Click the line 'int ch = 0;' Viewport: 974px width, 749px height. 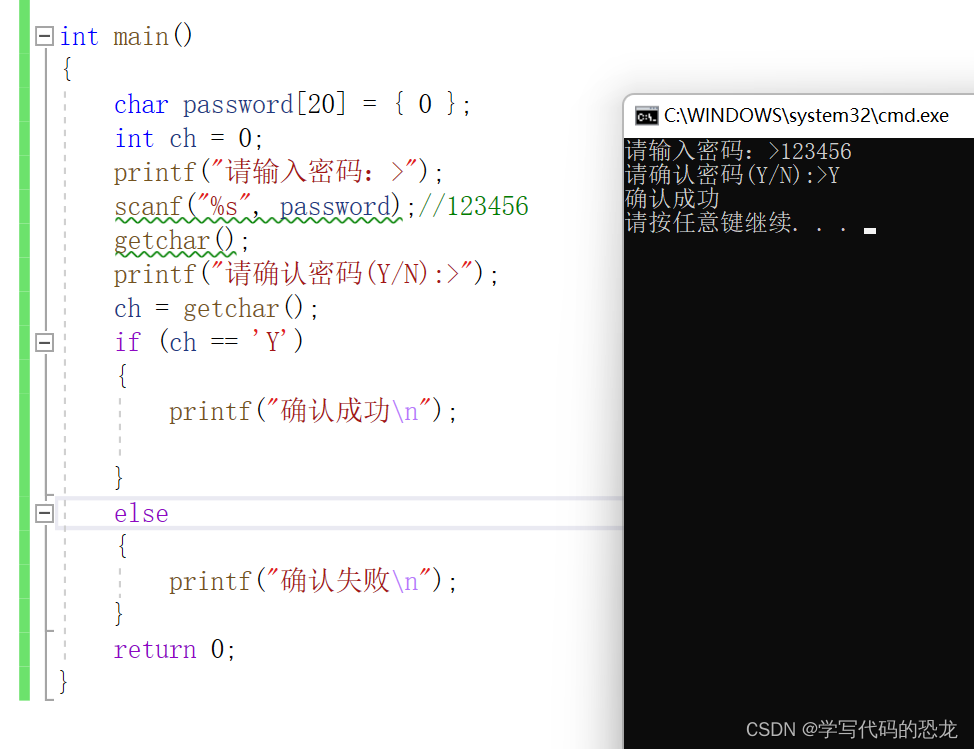pyautogui.click(x=188, y=138)
